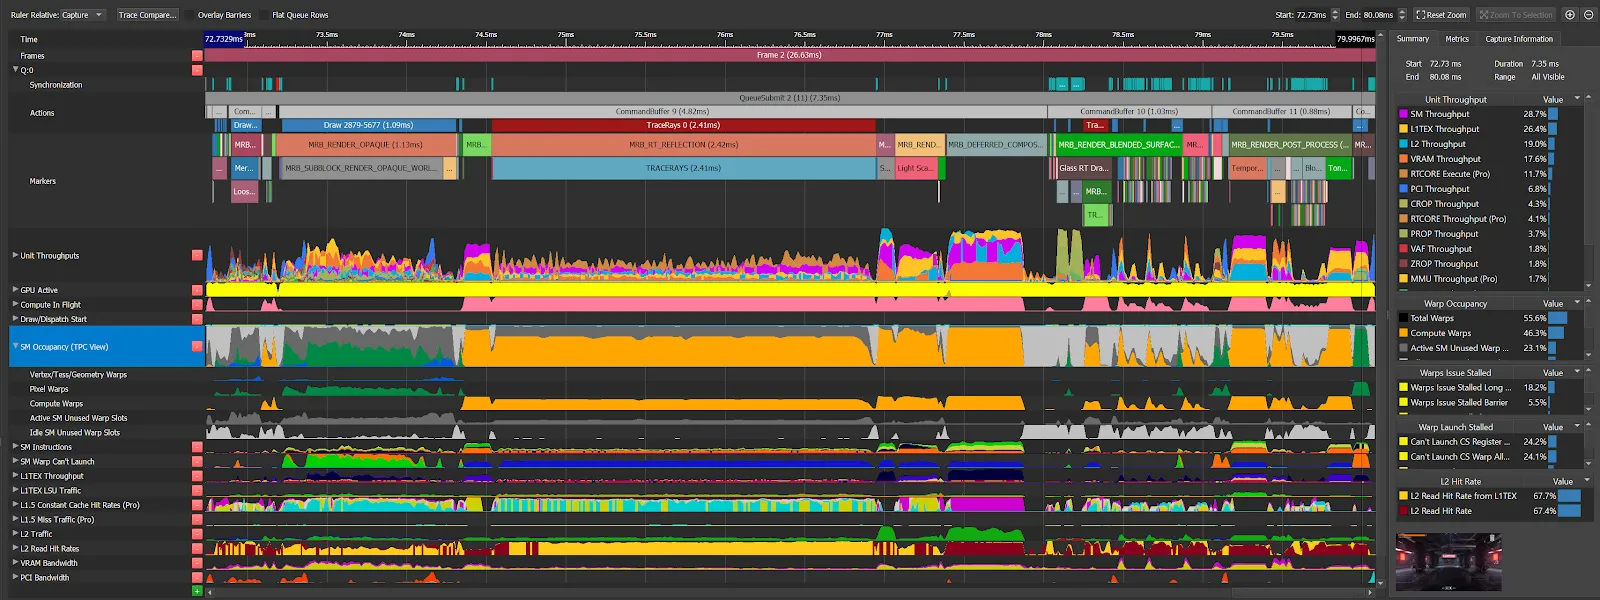Toggle the Flat Queue Rows checkbox
This screenshot has height=600, width=1600.
265,15
